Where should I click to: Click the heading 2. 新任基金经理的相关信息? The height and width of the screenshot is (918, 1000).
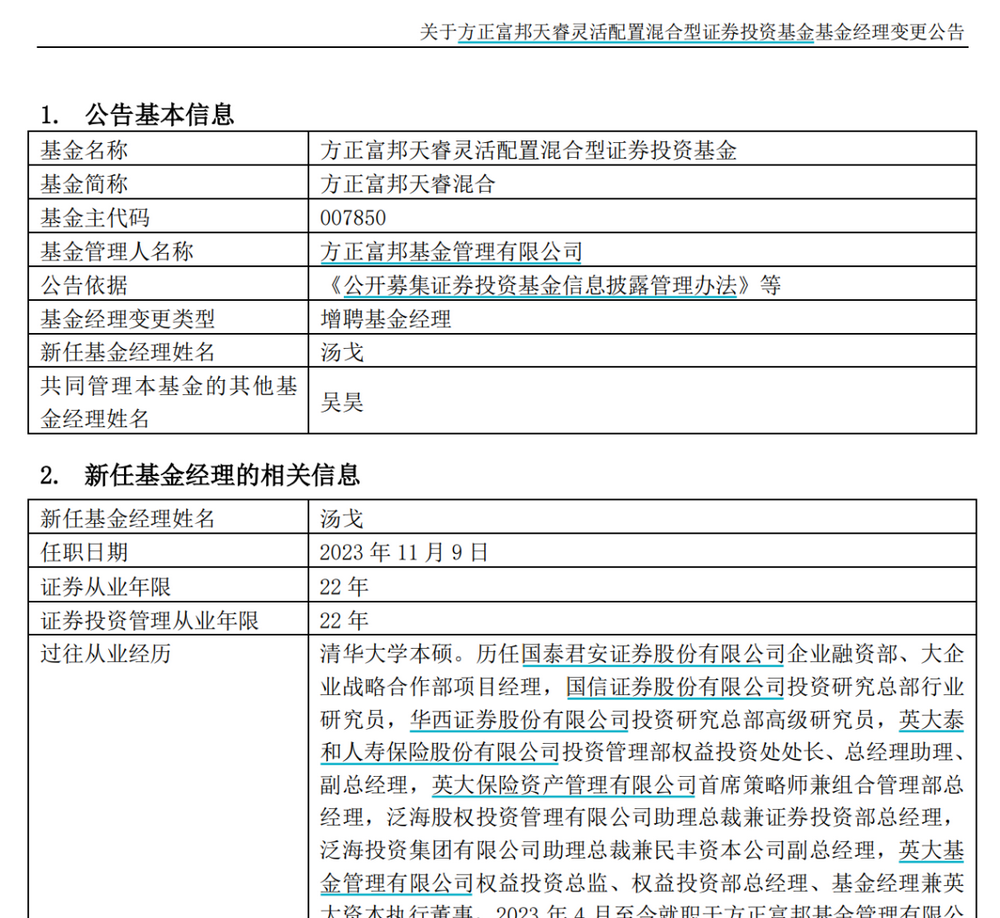click(200, 475)
